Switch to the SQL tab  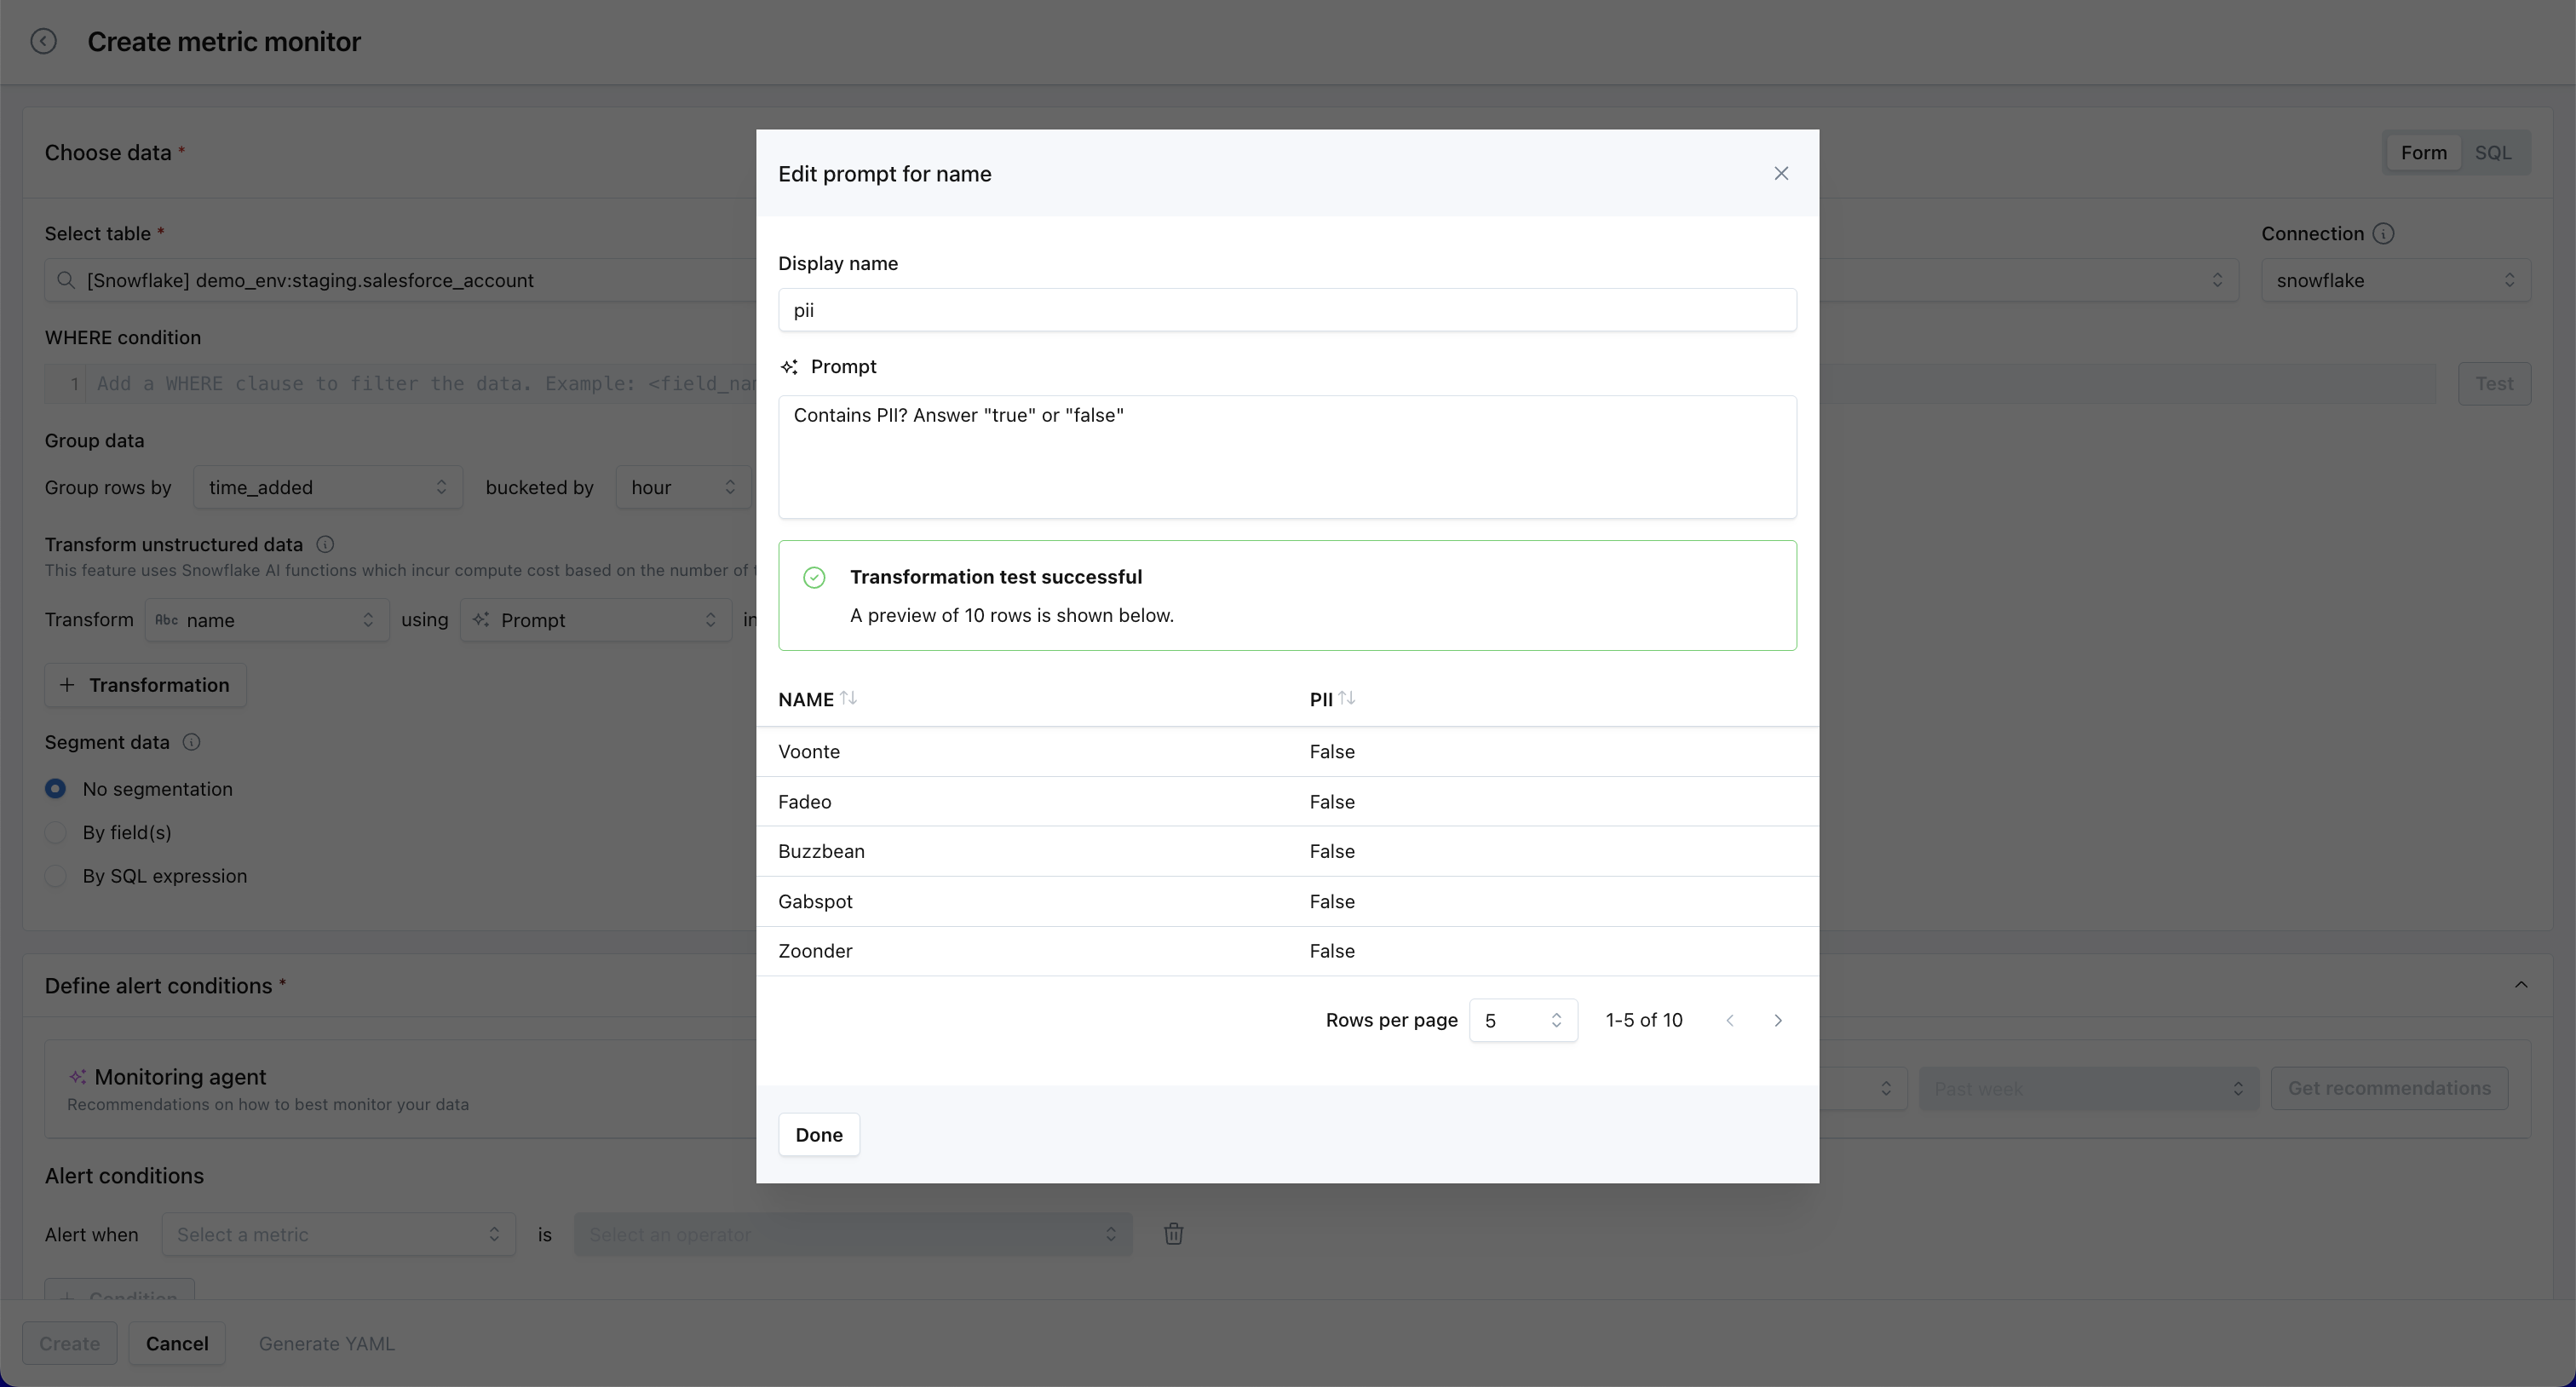click(x=2492, y=153)
